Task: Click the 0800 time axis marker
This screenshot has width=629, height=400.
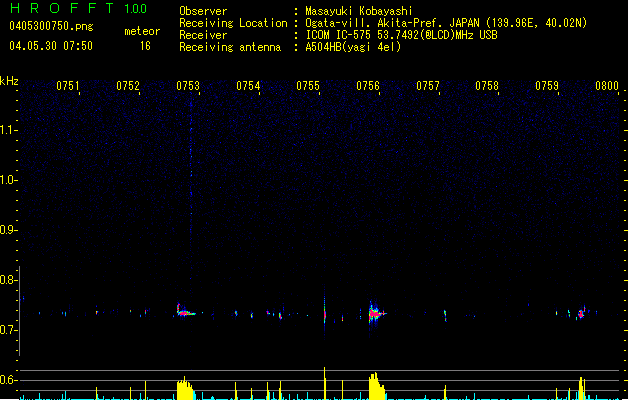Action: [607, 86]
